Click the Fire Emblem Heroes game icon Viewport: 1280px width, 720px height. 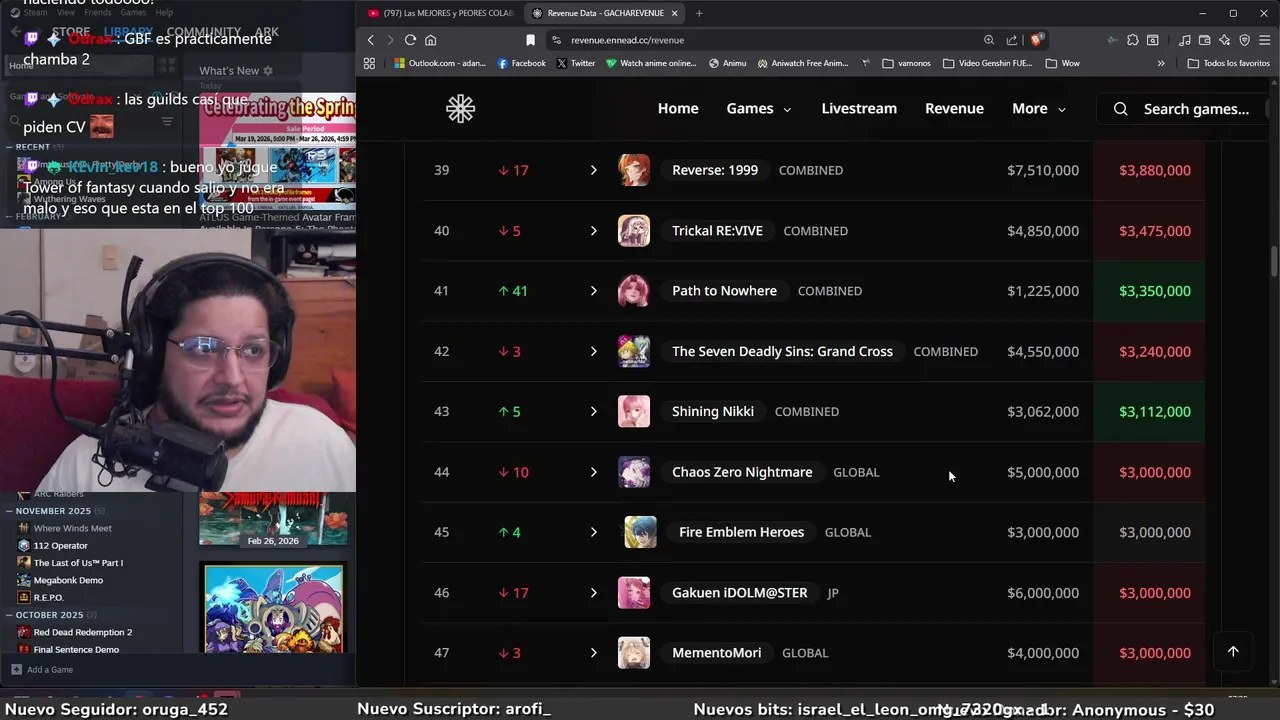tap(640, 532)
